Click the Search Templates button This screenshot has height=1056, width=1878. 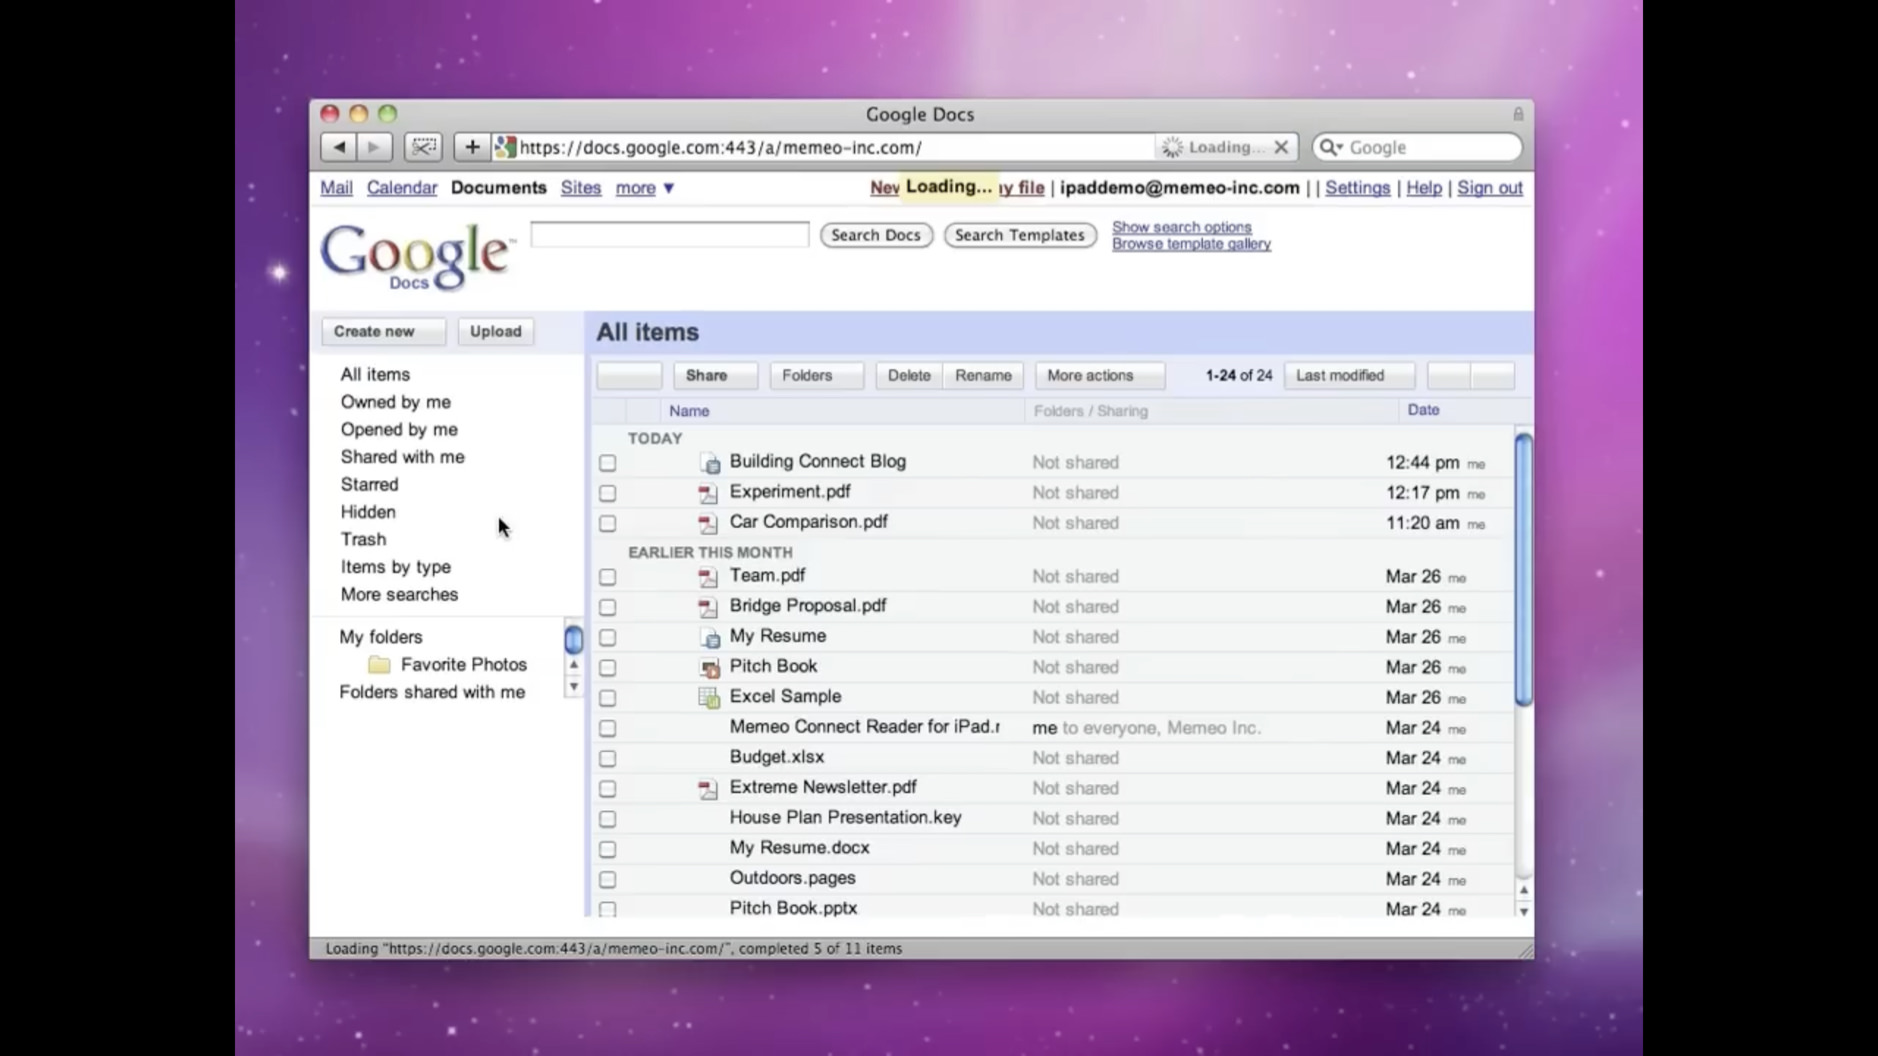(x=1020, y=235)
